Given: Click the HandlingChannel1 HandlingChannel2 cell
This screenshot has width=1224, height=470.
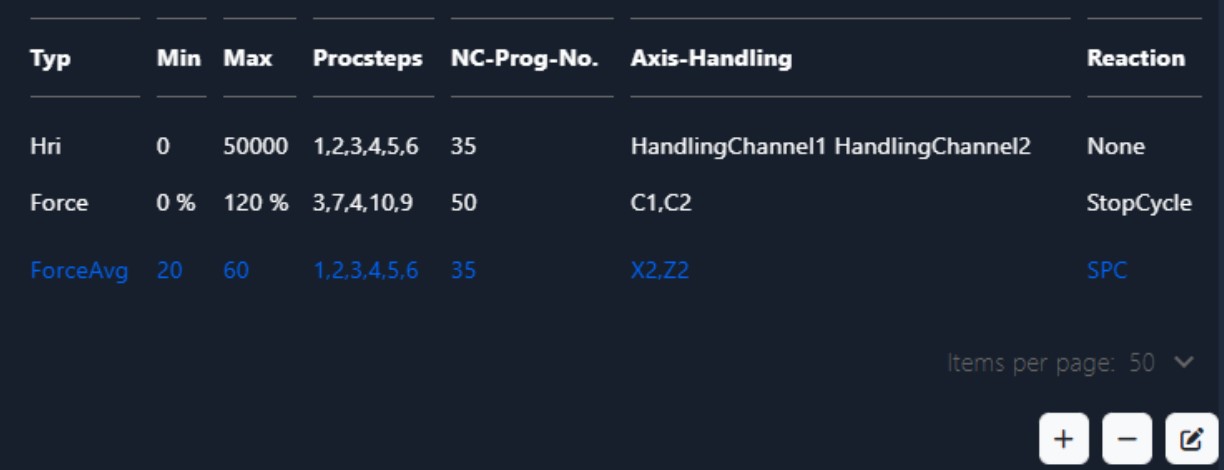Looking at the screenshot, I should tap(830, 147).
